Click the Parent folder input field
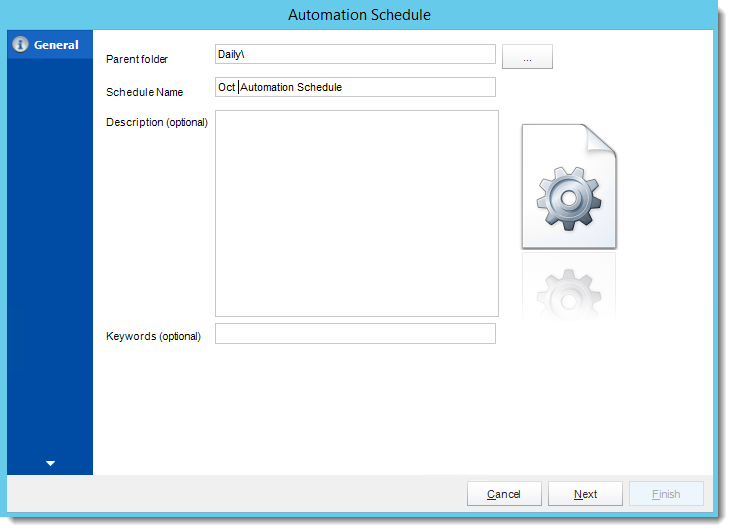This screenshot has height=532, width=733. coord(355,54)
